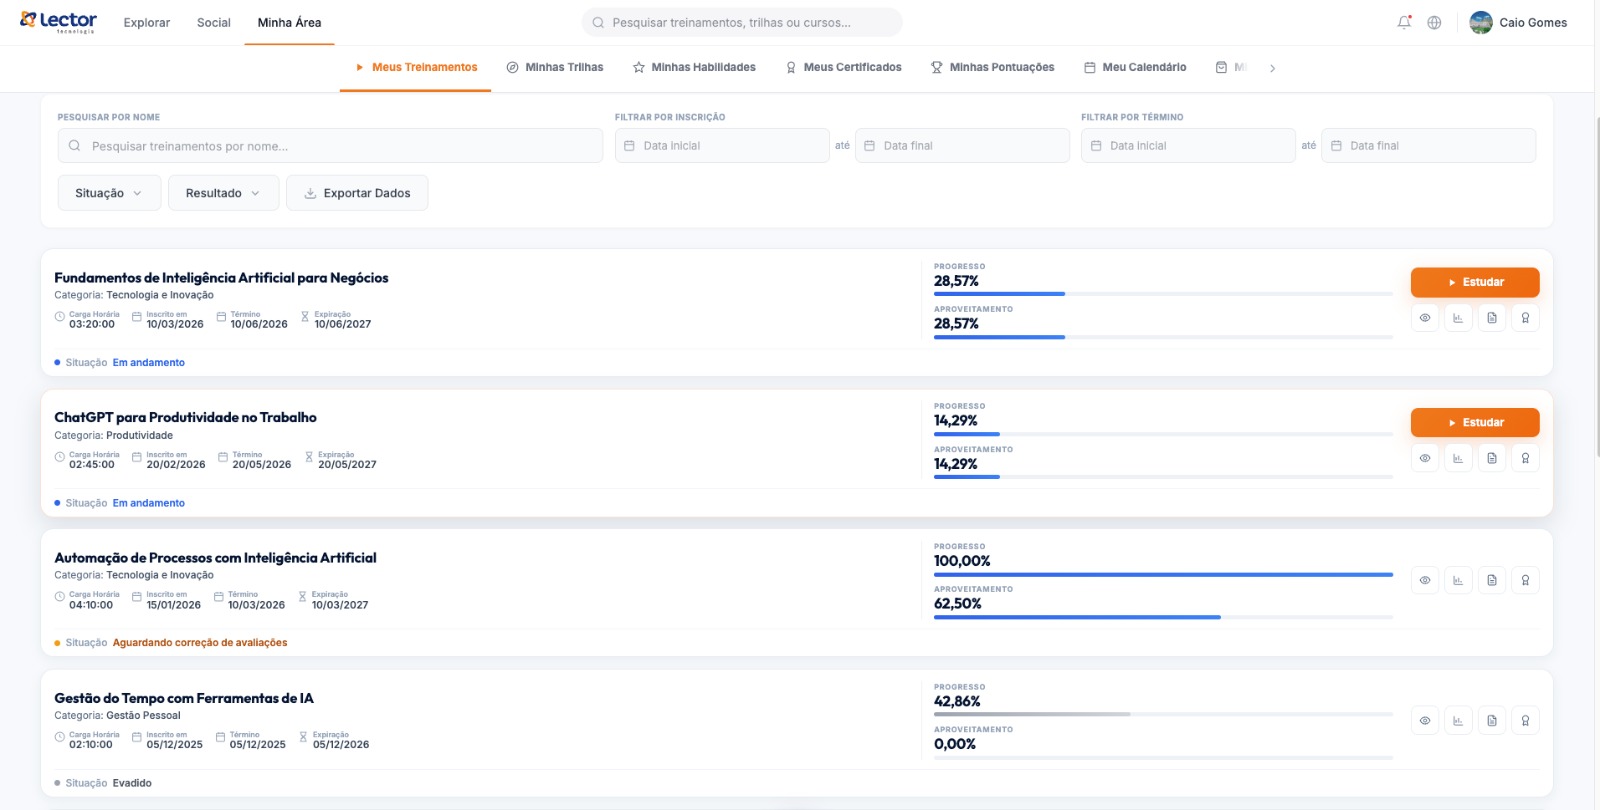Viewport: 1600px width, 810px height.
Task: Click Exportar Dados button
Action: click(357, 193)
